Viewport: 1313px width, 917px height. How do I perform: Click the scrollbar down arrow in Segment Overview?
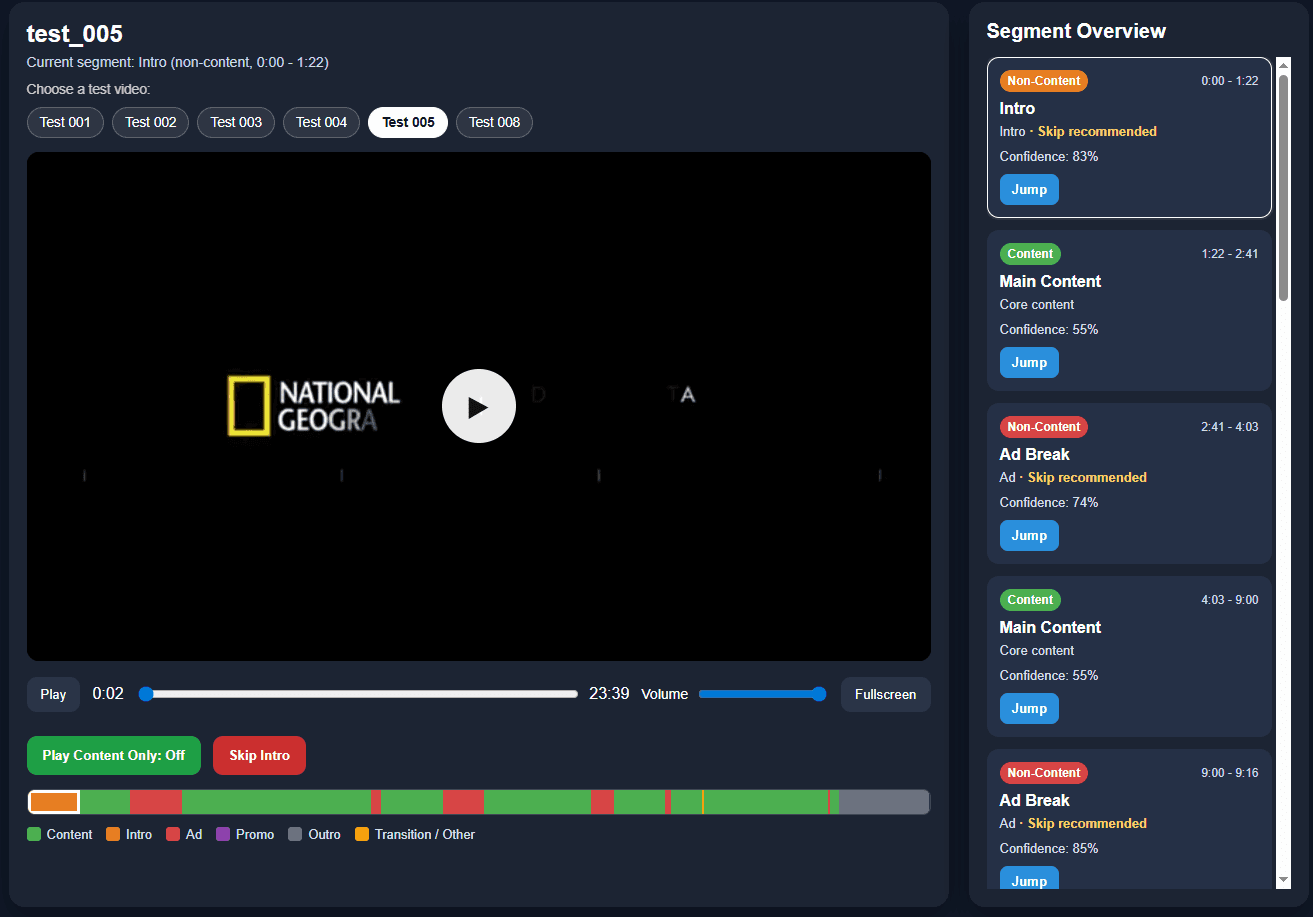[1284, 879]
